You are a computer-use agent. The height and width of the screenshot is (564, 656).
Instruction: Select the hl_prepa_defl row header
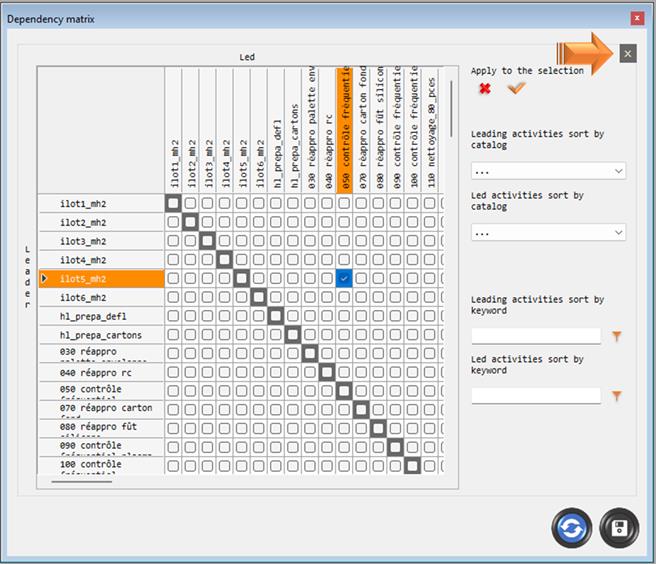tap(101, 316)
